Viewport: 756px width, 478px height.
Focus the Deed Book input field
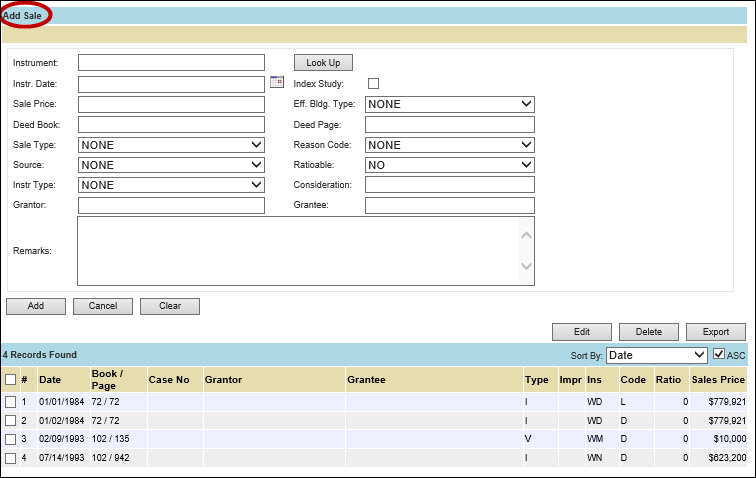pyautogui.click(x=171, y=124)
